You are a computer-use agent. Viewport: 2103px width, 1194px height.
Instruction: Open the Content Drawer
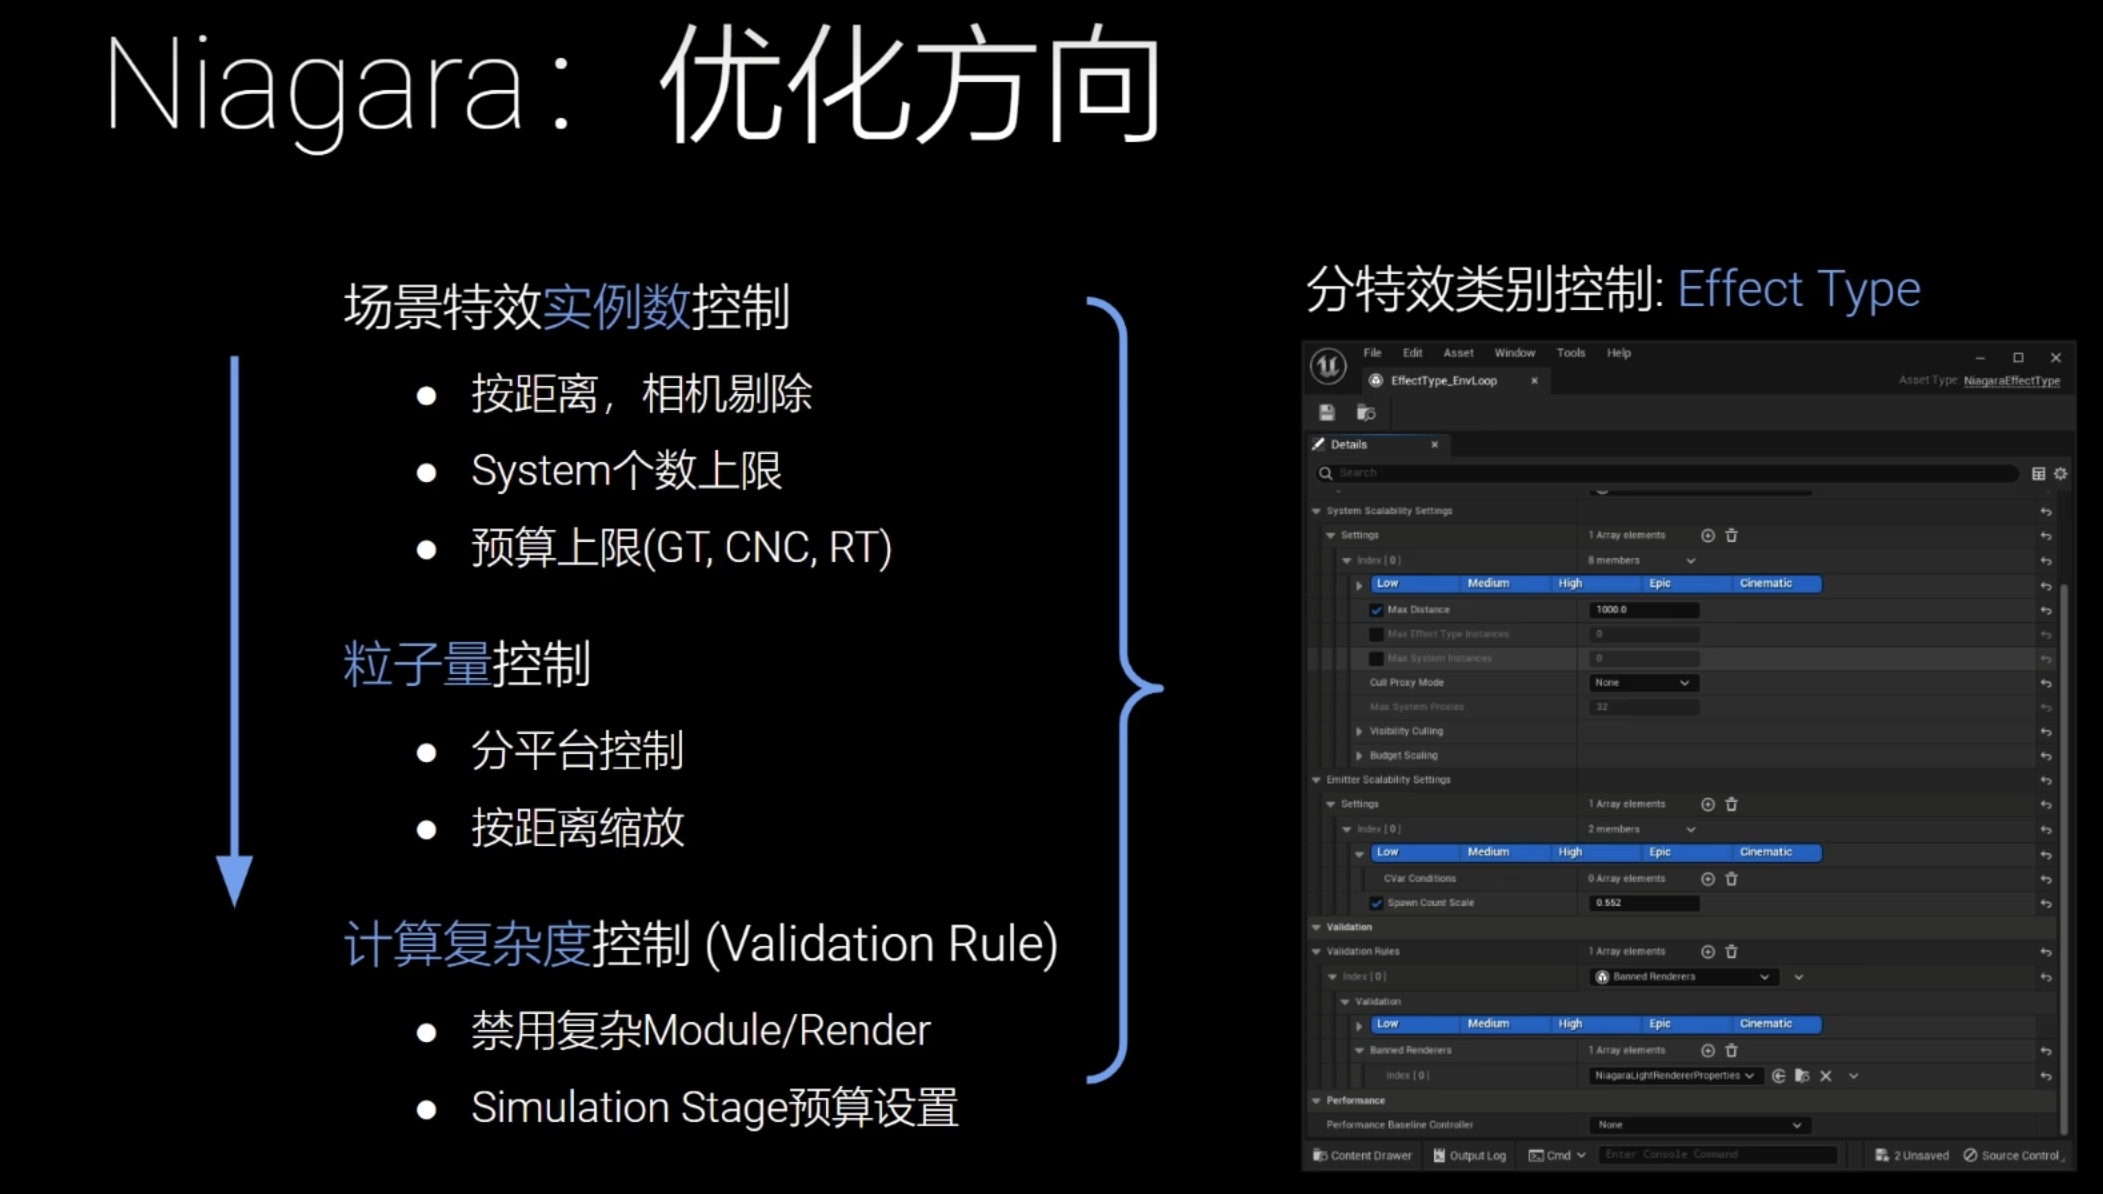click(x=1362, y=1156)
